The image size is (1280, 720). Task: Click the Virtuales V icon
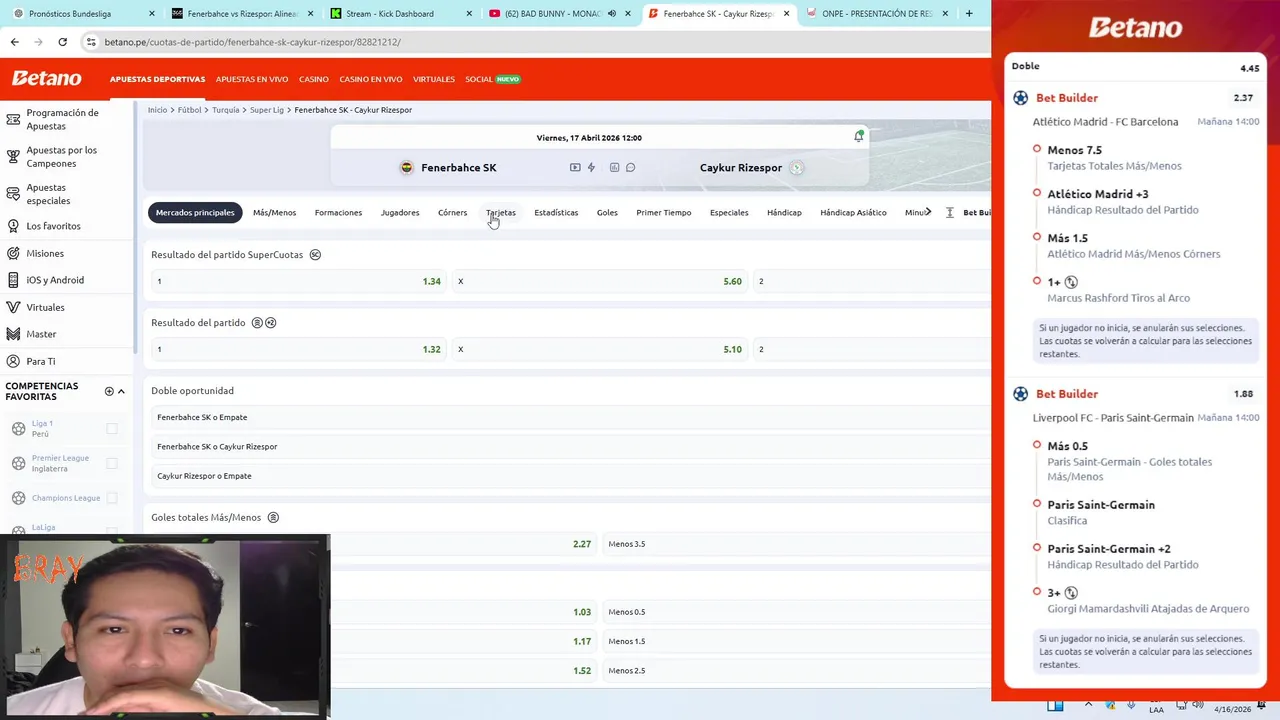coord(13,307)
